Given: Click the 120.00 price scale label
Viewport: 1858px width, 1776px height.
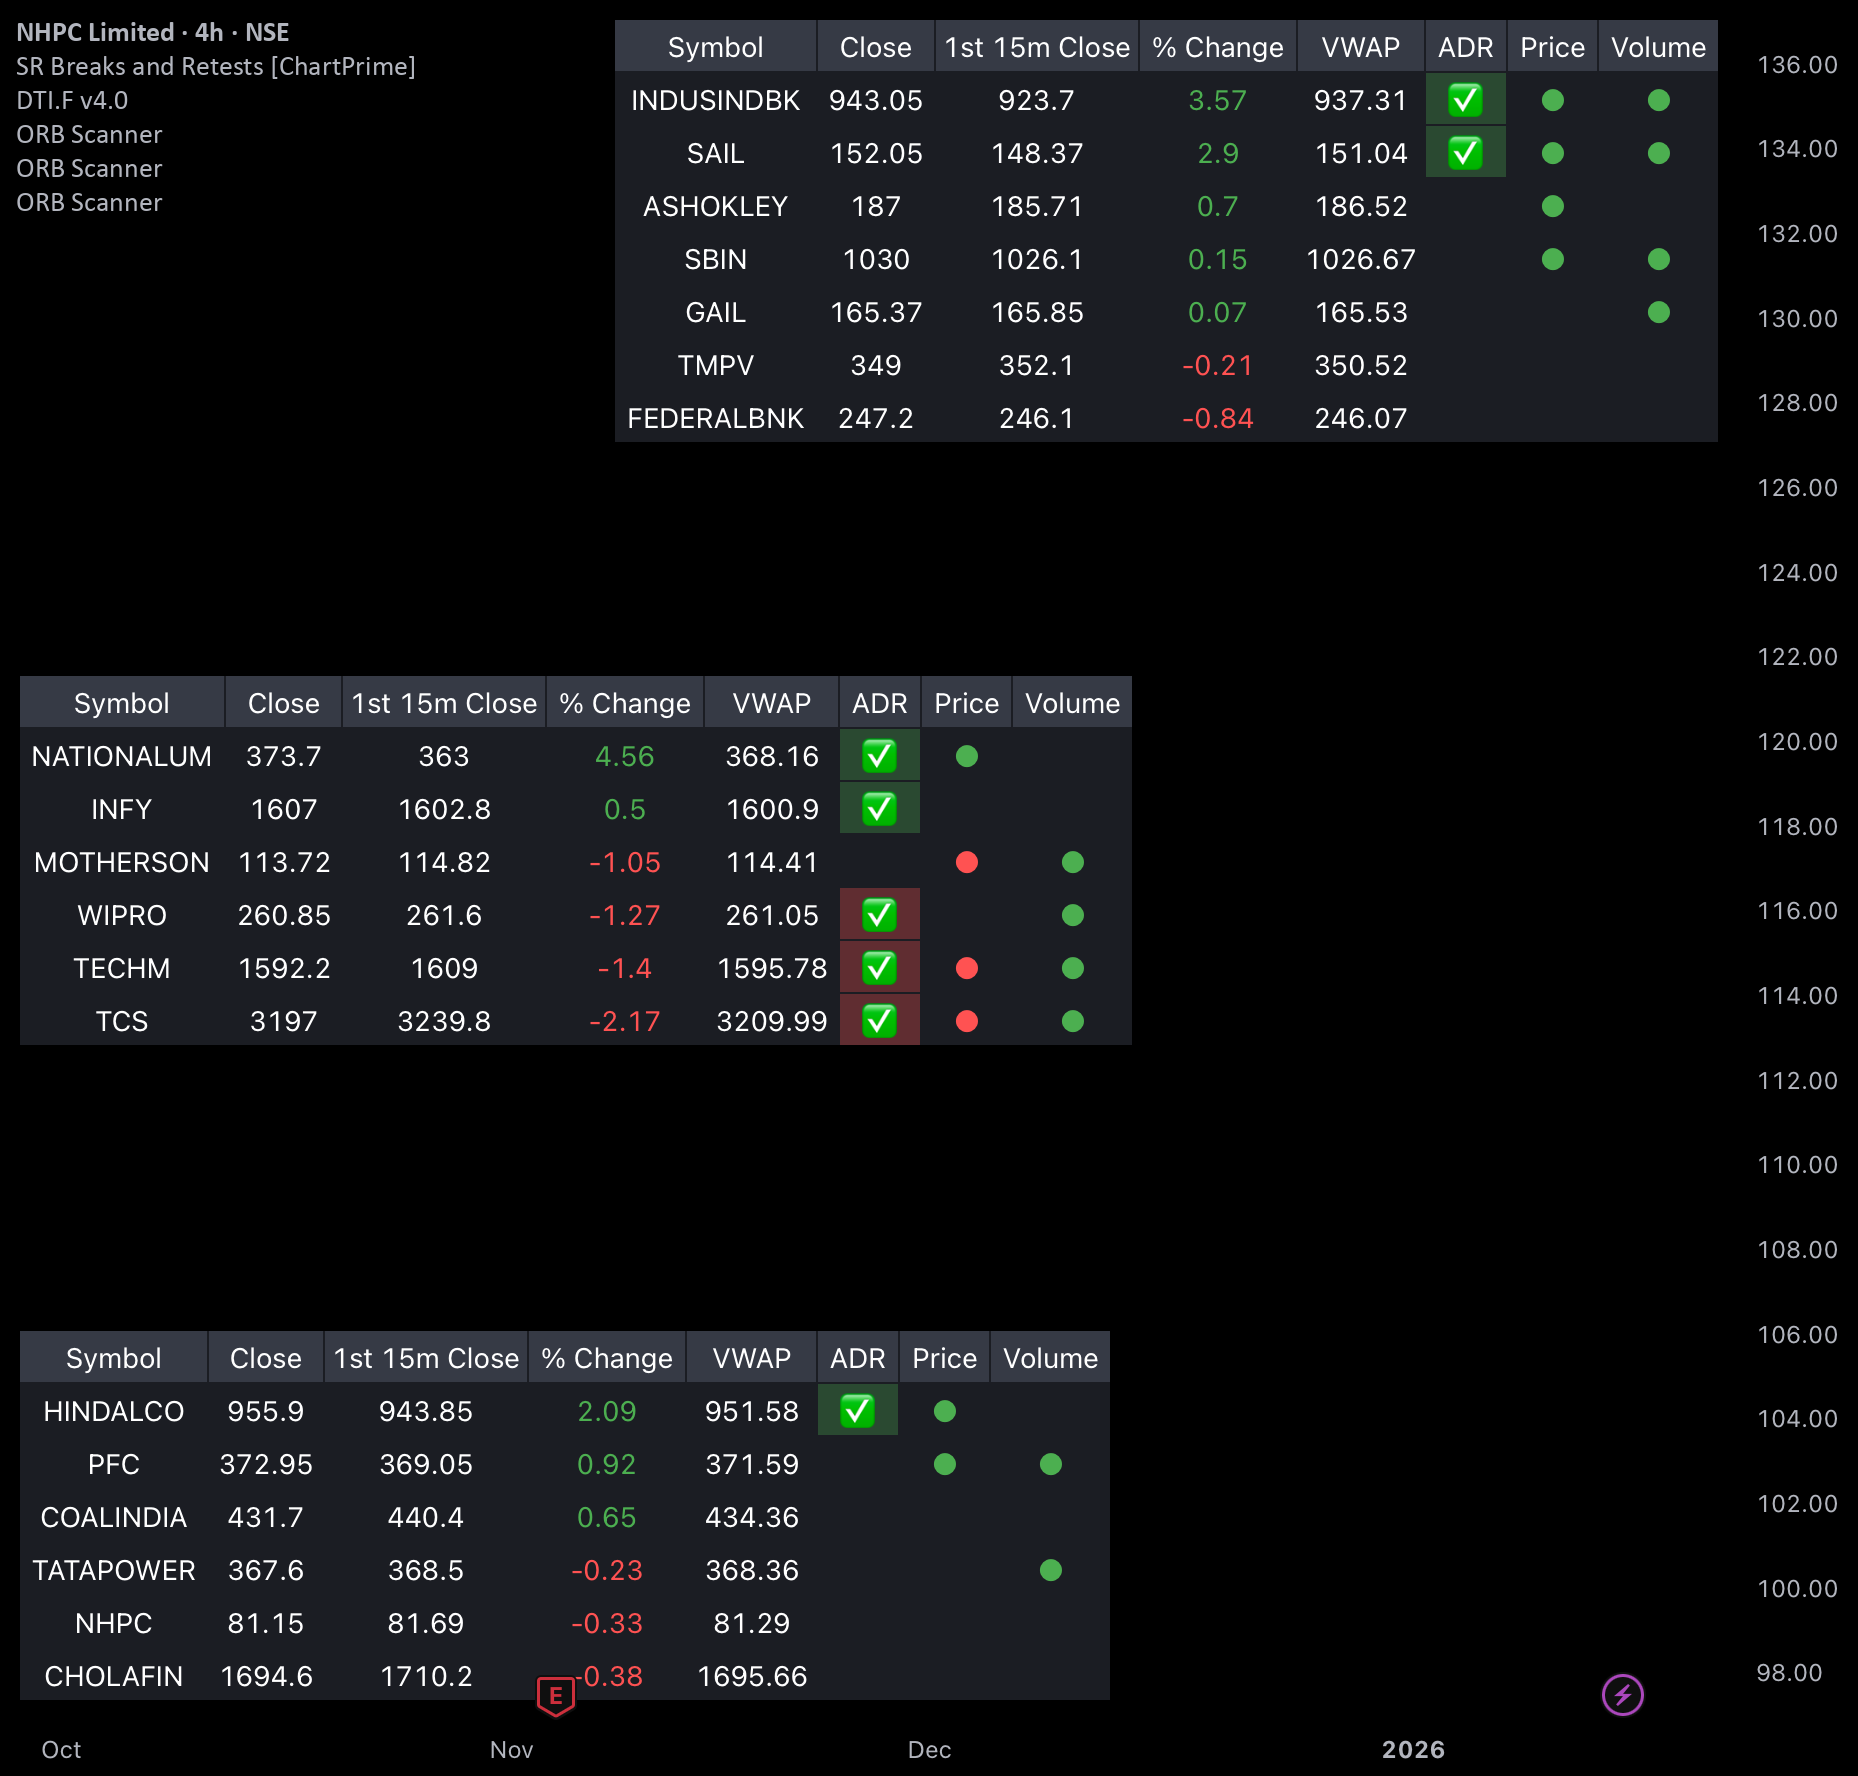Looking at the screenshot, I should pos(1797,741).
